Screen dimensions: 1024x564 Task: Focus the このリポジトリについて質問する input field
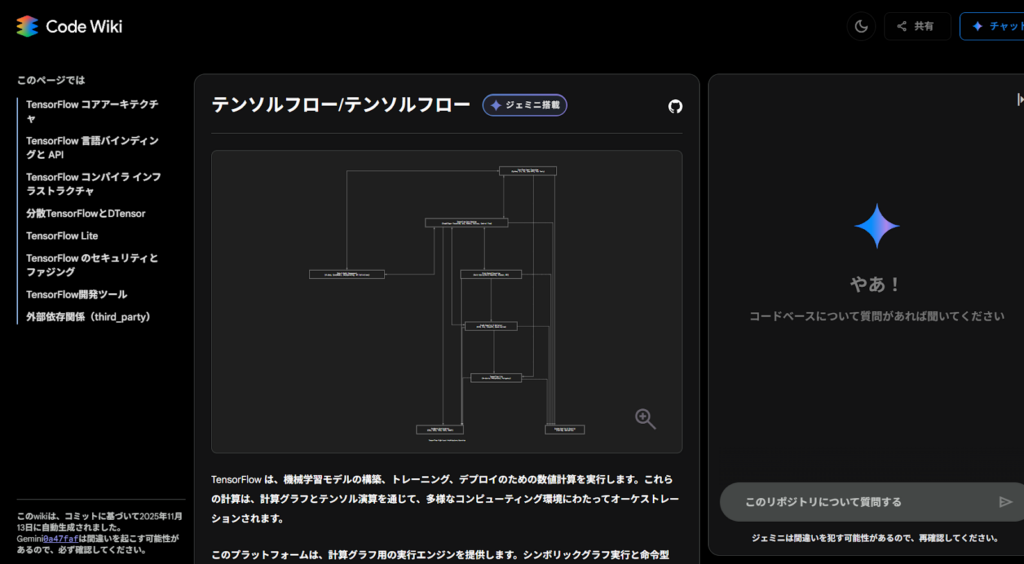coord(860,502)
